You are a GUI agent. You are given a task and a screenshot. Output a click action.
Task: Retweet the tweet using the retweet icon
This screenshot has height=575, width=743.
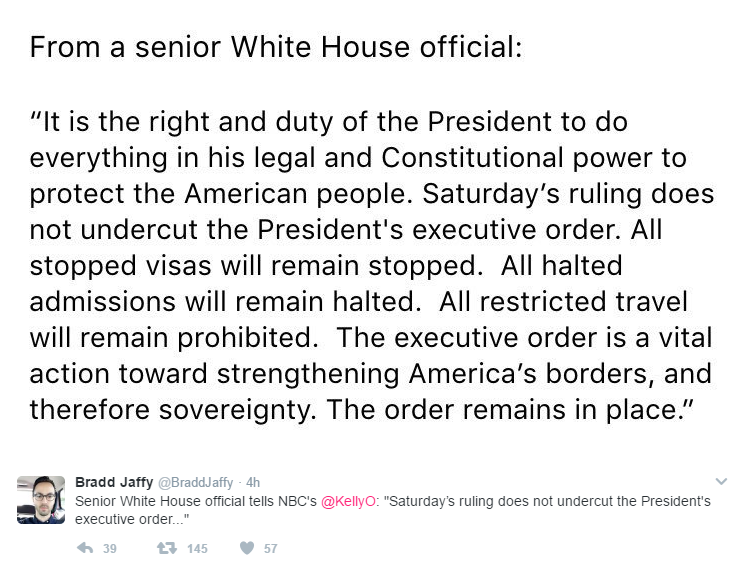pyautogui.click(x=166, y=548)
